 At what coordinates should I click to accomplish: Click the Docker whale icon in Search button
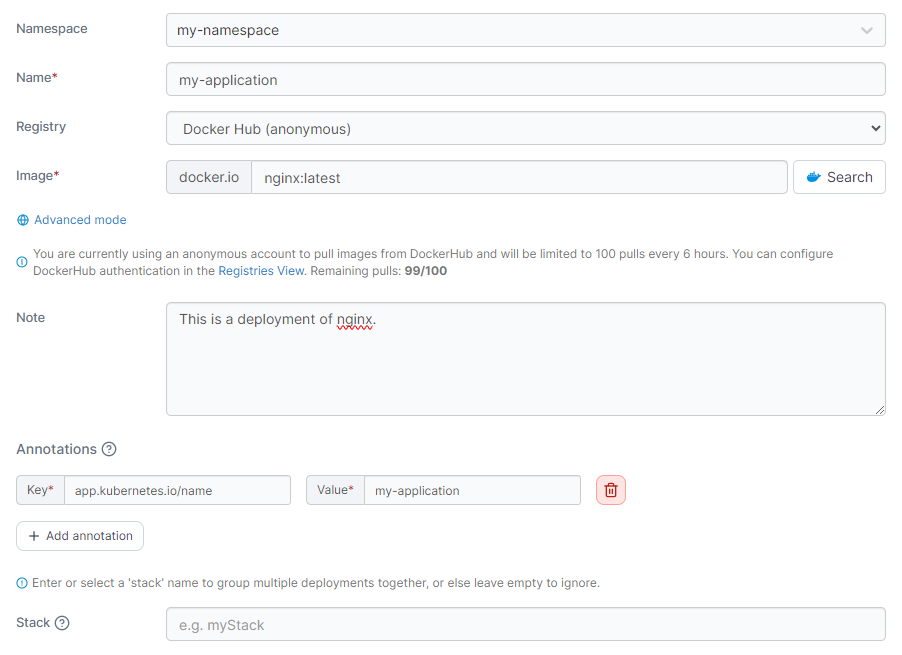813,177
